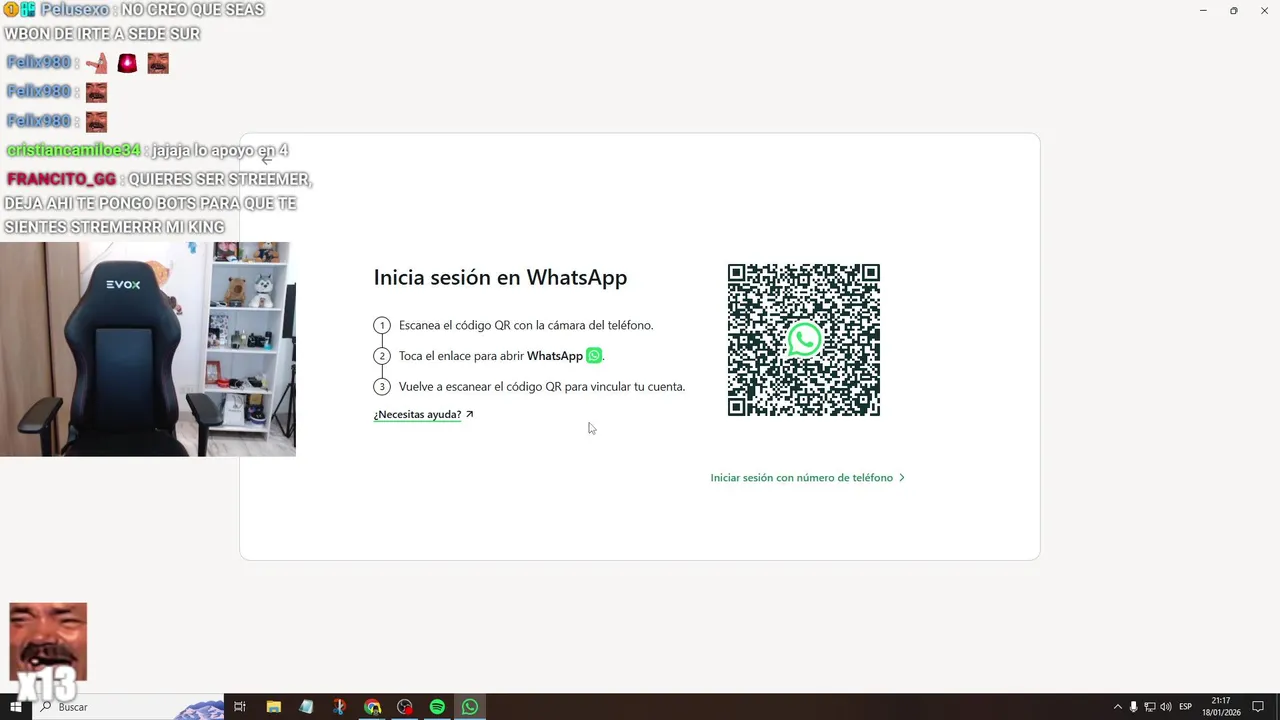Close the WhatsApp window
Viewport: 1280px width, 720px height.
1265,10
